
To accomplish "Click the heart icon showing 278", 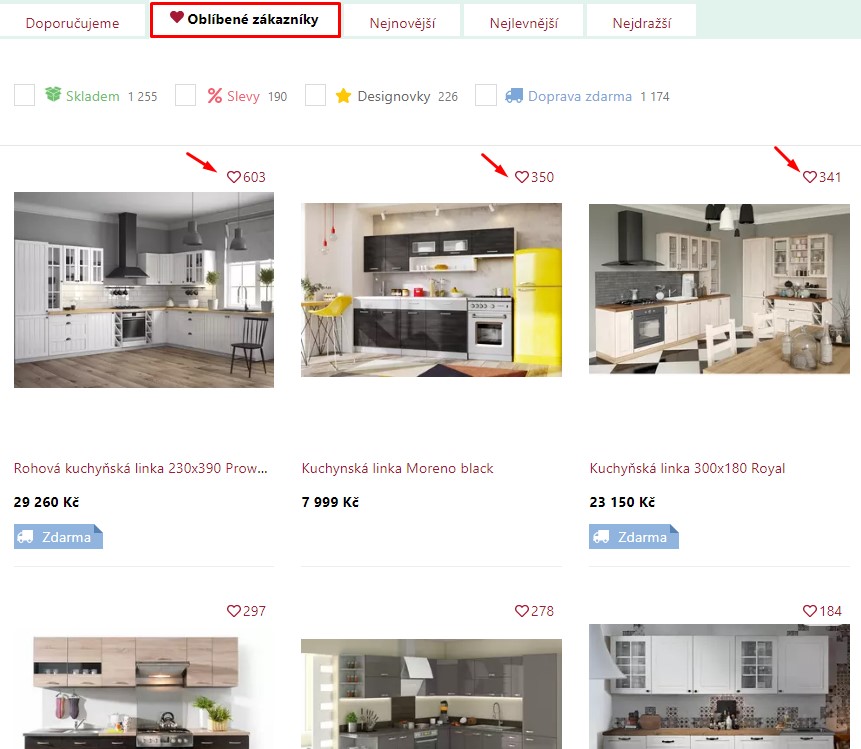I will [522, 611].
